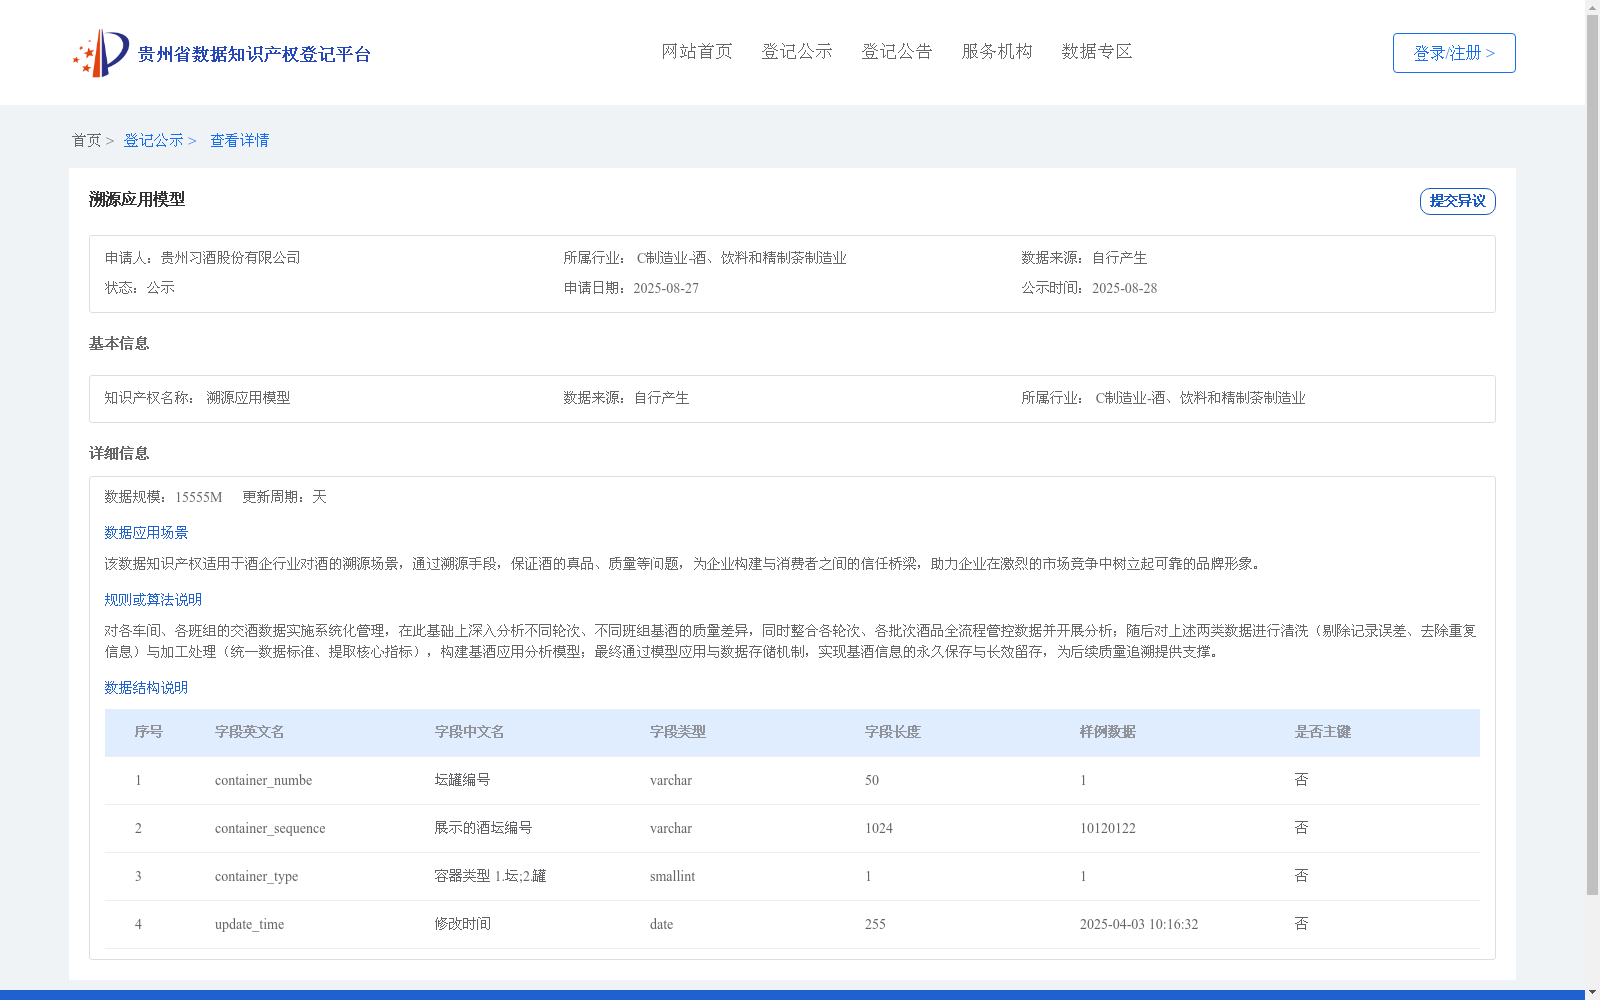Click the page heading 溯源应用模型
The height and width of the screenshot is (1000, 1600).
(x=137, y=200)
